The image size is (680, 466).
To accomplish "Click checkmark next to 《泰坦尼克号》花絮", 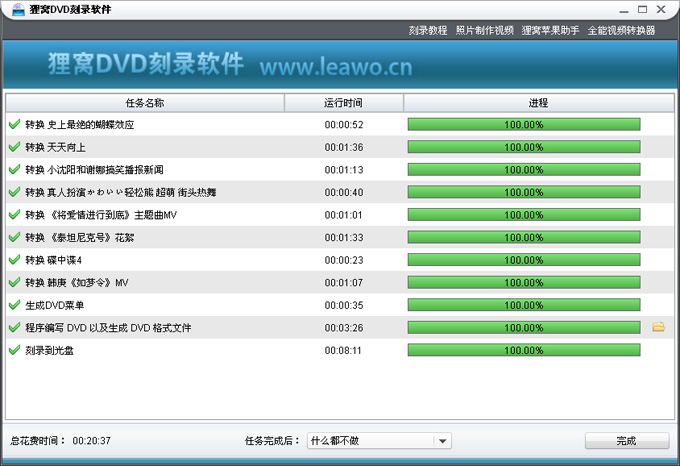I will pos(14,237).
